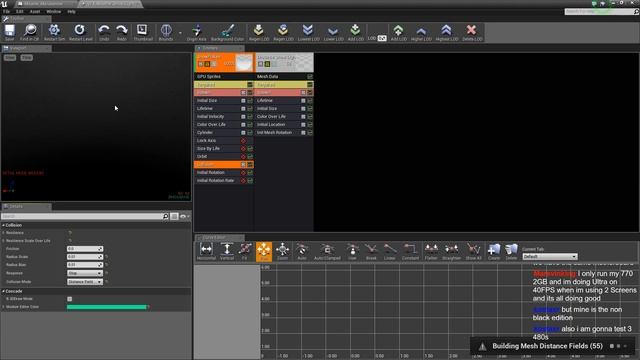Open the Edit menu

(20, 11)
